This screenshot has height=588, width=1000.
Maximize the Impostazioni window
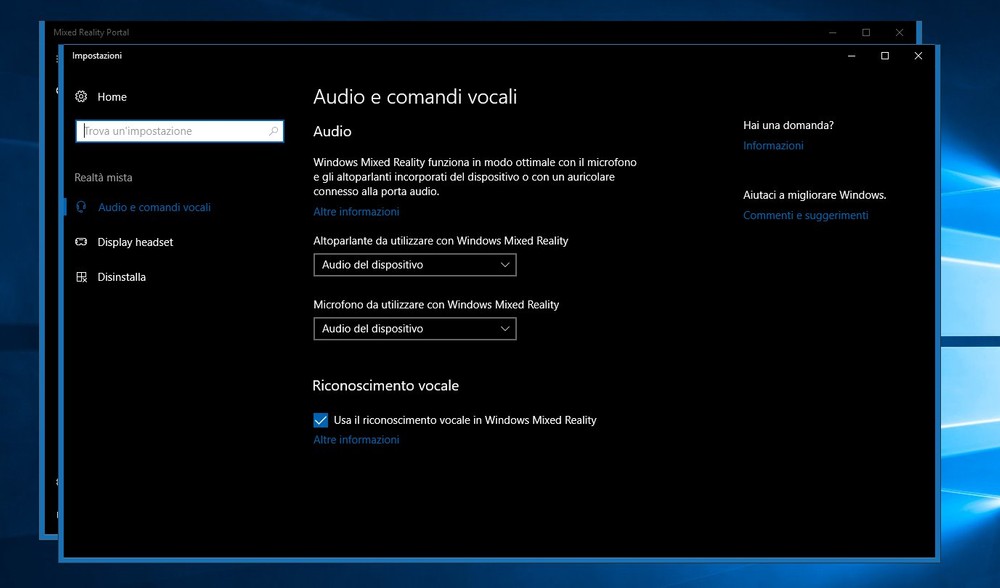click(885, 56)
